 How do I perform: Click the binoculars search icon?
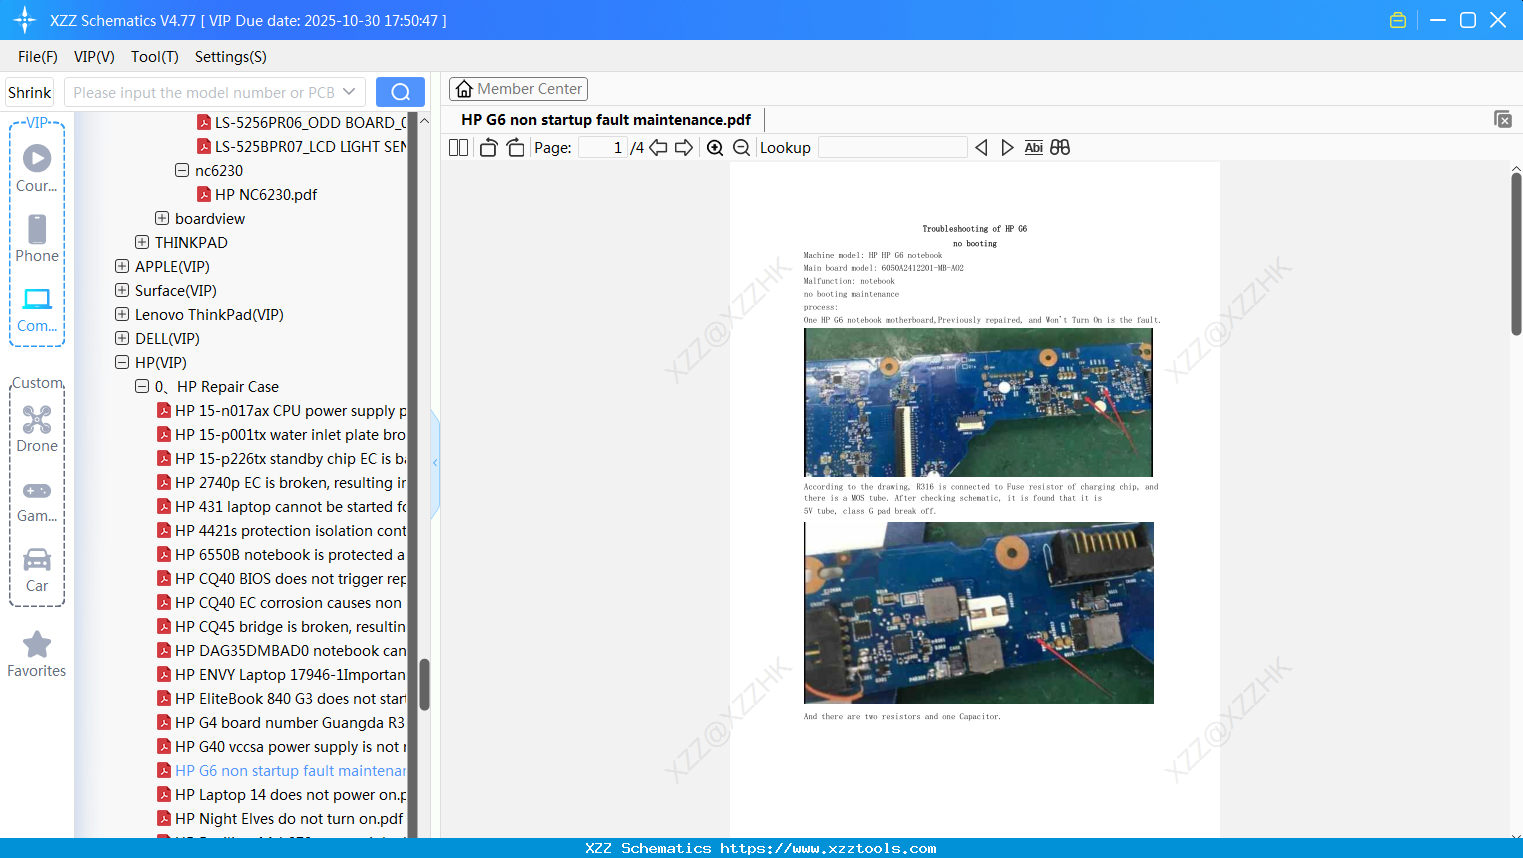click(x=1060, y=148)
